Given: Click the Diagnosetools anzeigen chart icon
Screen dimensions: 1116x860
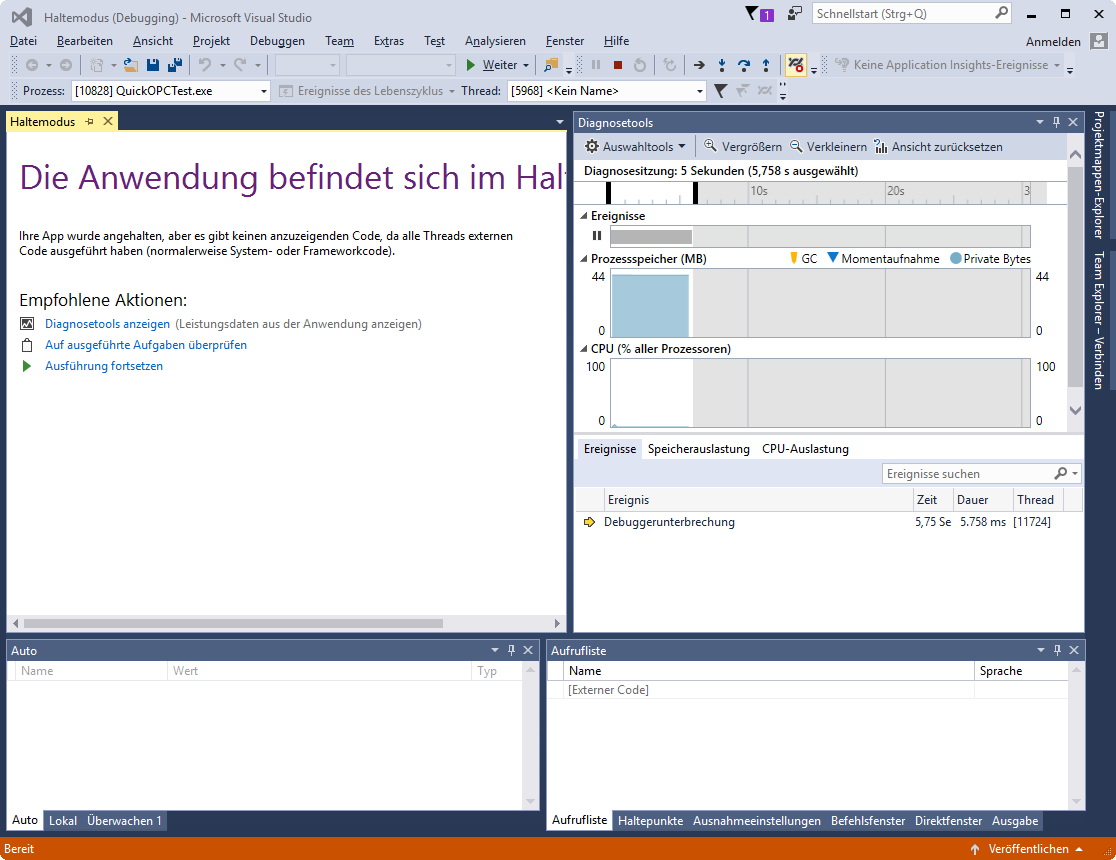Looking at the screenshot, I should point(27,324).
